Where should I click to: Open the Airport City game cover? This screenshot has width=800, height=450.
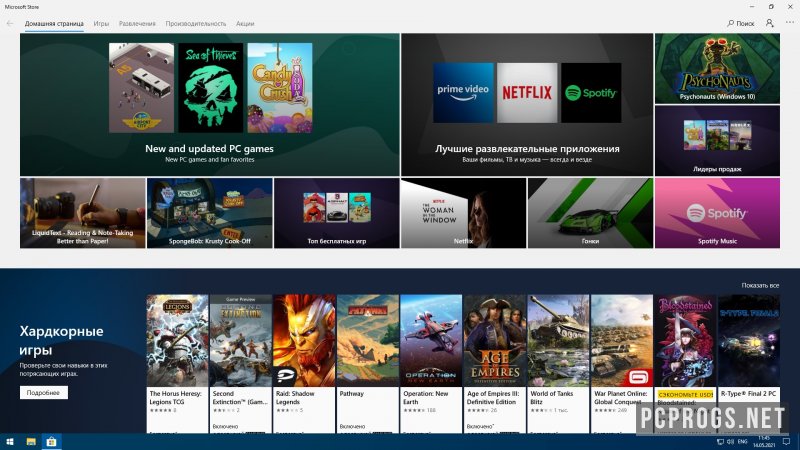point(141,88)
